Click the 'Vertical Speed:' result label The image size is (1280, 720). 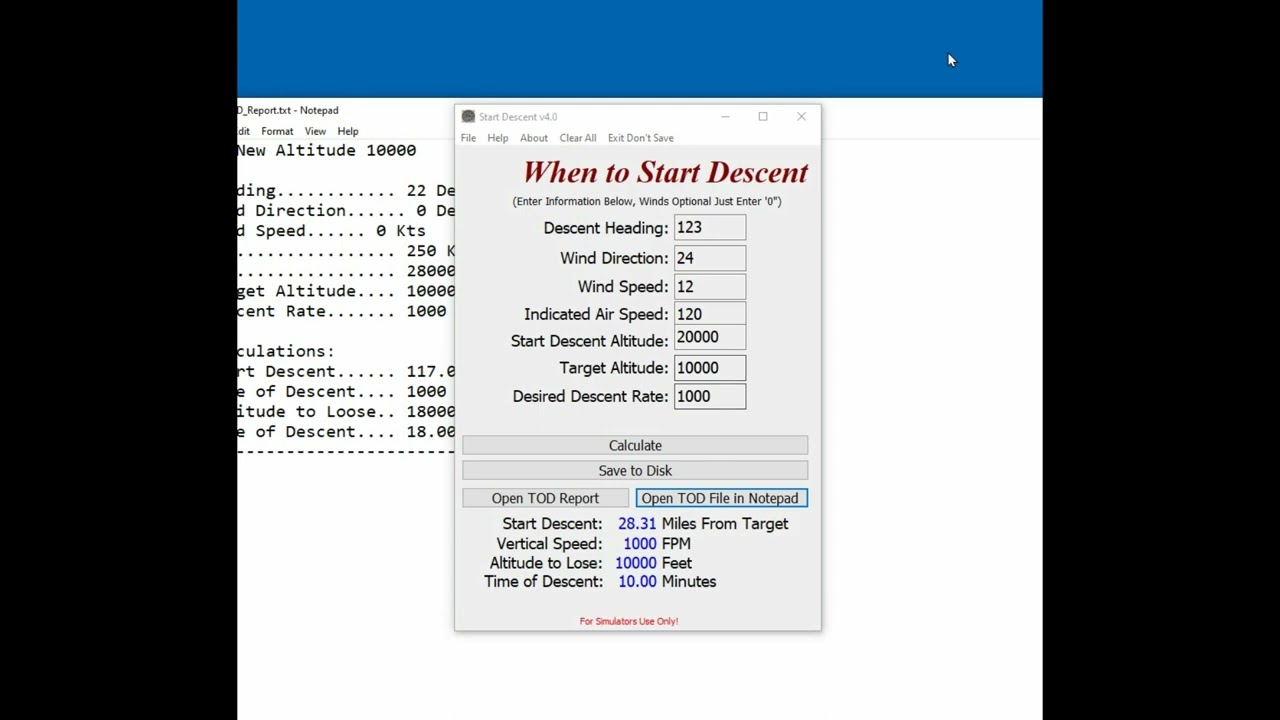pos(549,544)
